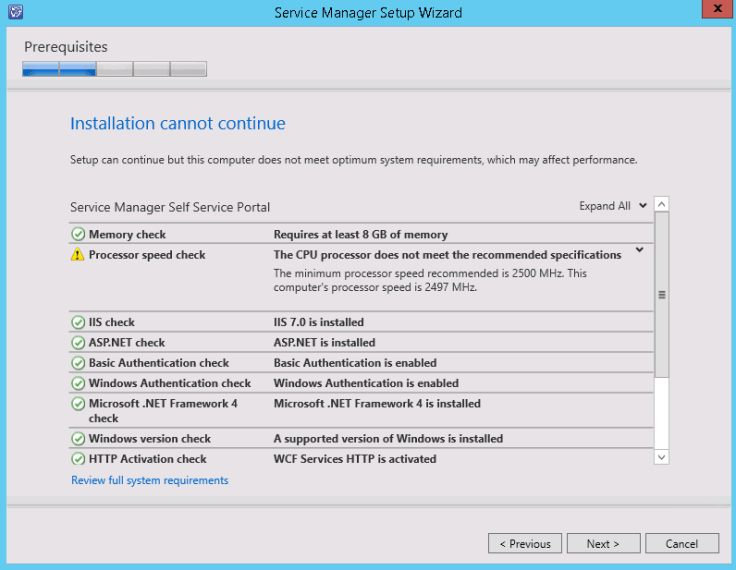Select the Memory check result row
Screen dimensions: 736x570
point(360,234)
